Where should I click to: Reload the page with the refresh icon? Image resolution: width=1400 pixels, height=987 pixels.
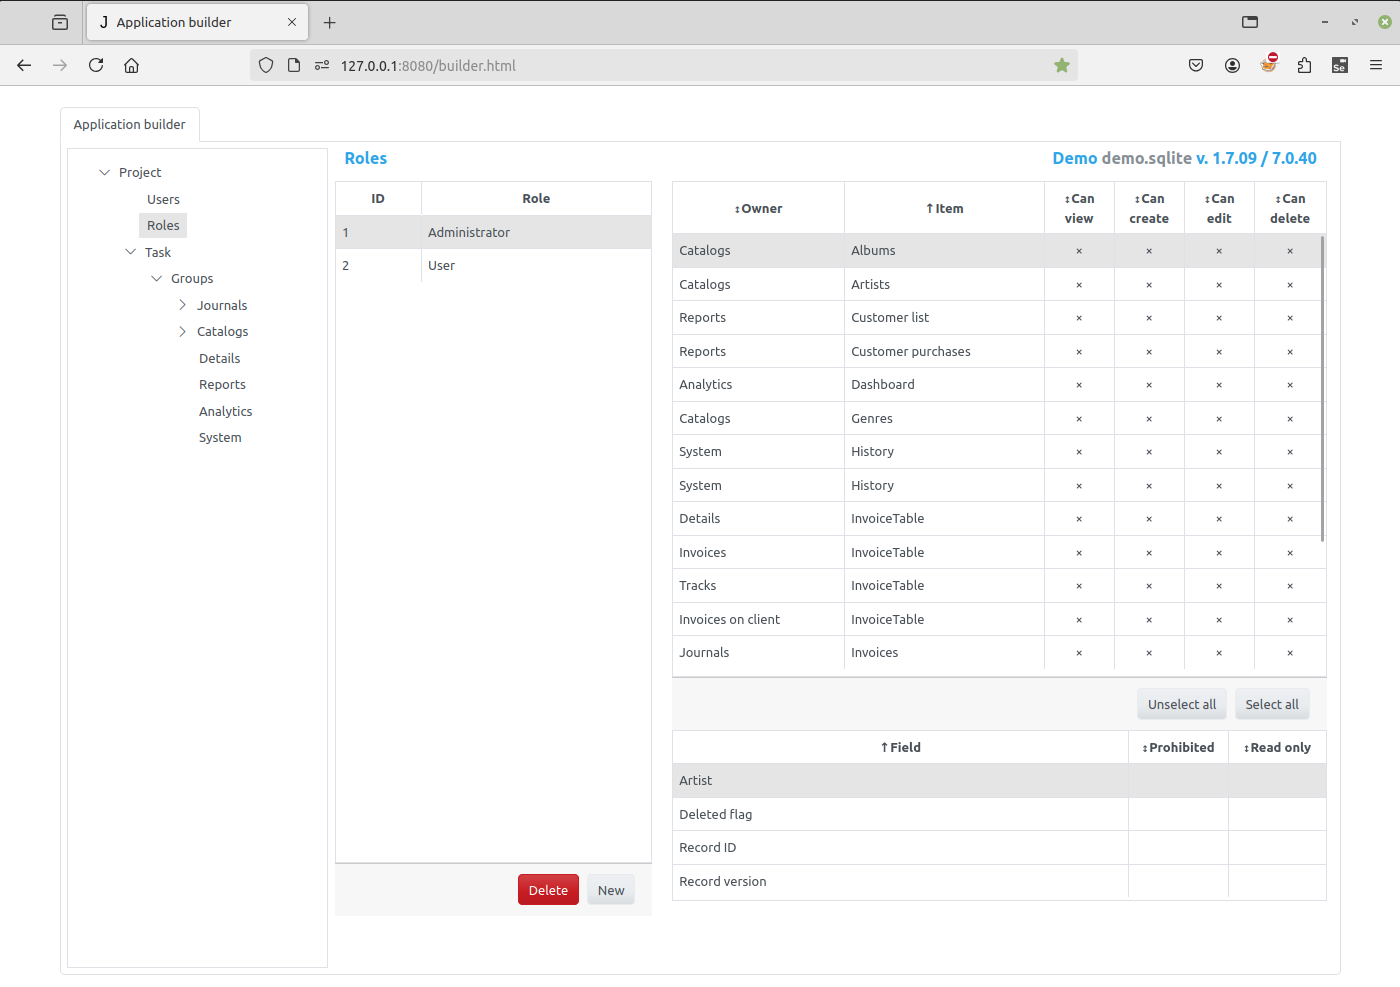(x=96, y=65)
